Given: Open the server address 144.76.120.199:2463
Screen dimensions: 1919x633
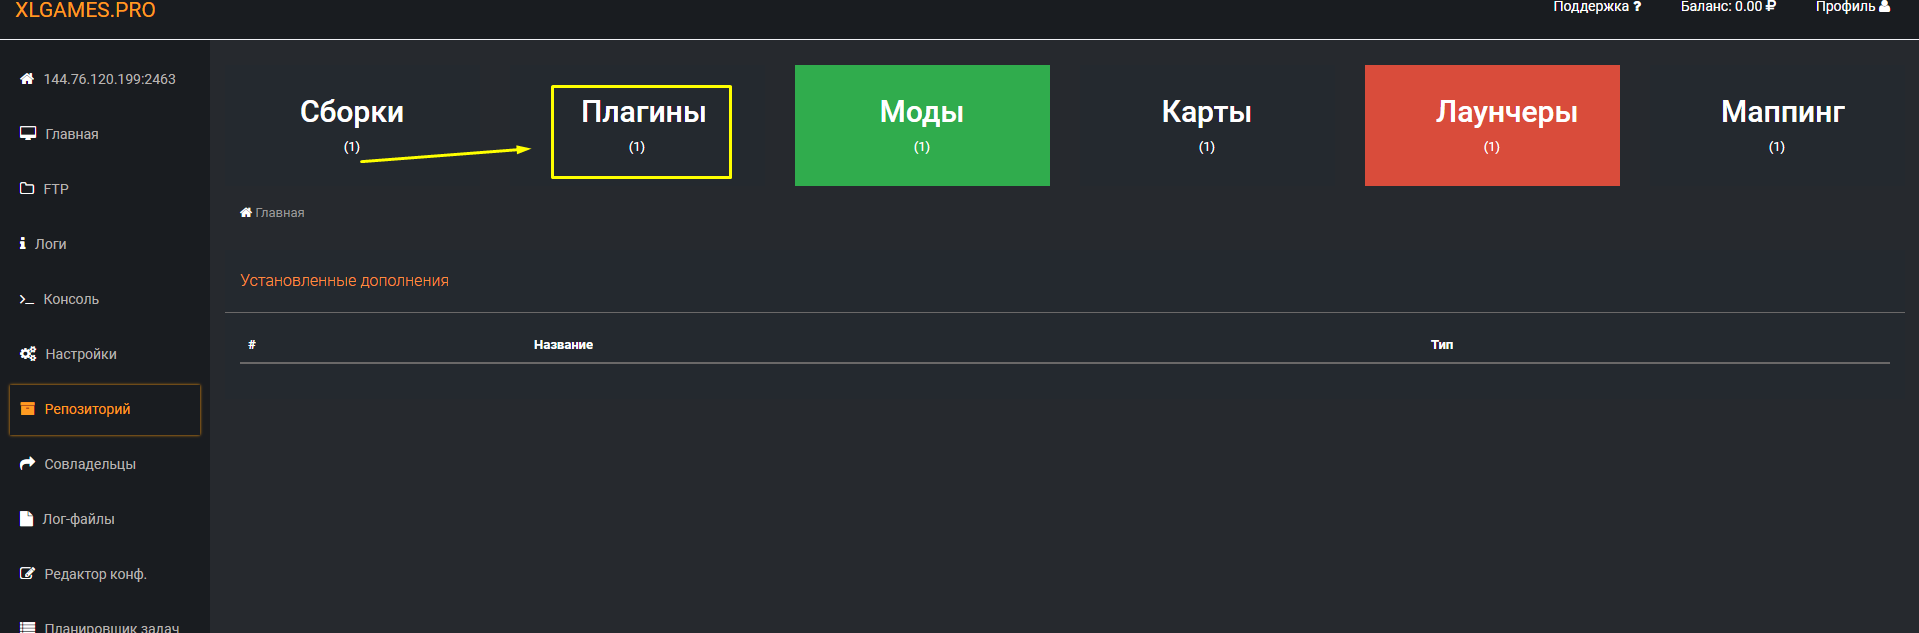Looking at the screenshot, I should click(x=108, y=77).
